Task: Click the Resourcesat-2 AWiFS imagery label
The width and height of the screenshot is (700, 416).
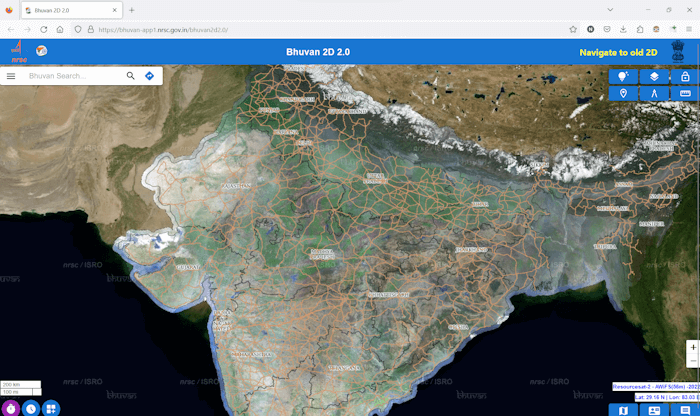Action: [x=656, y=387]
